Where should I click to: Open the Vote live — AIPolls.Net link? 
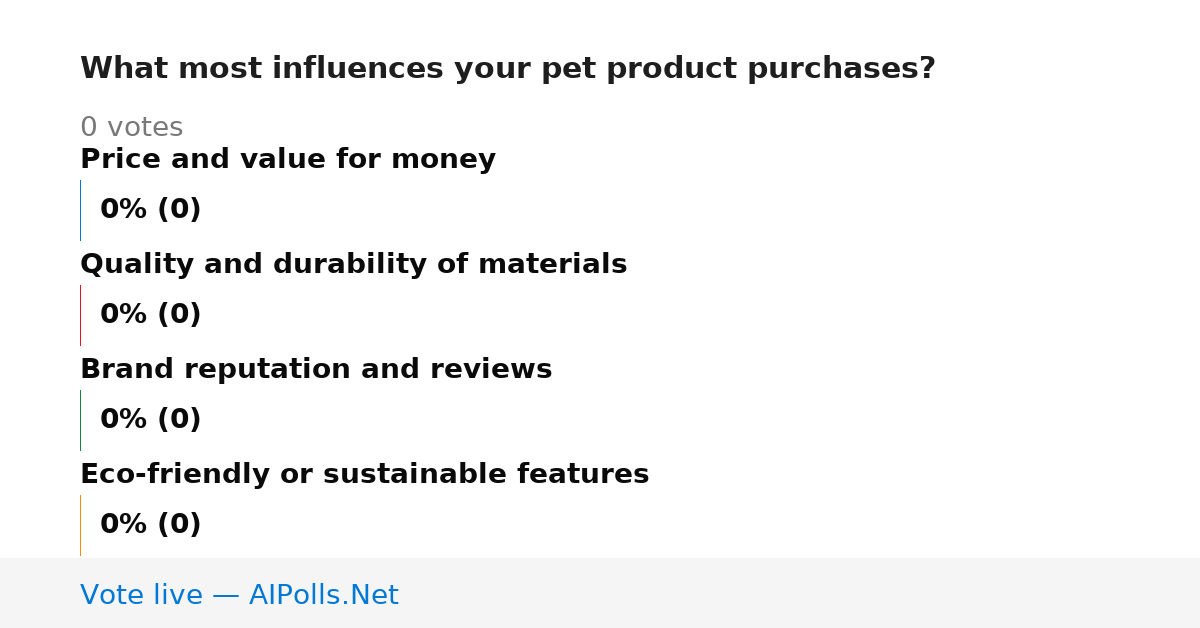click(x=239, y=595)
